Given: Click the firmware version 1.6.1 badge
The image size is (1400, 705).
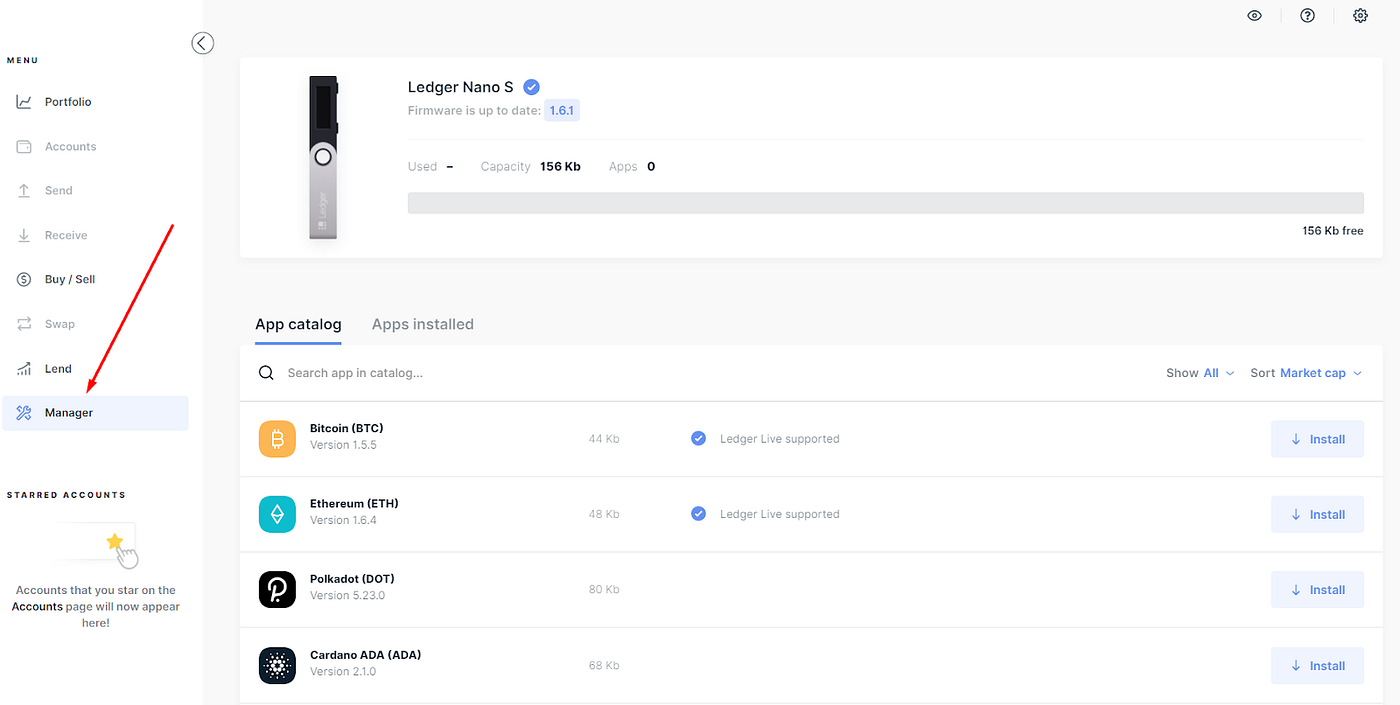Looking at the screenshot, I should click(562, 110).
